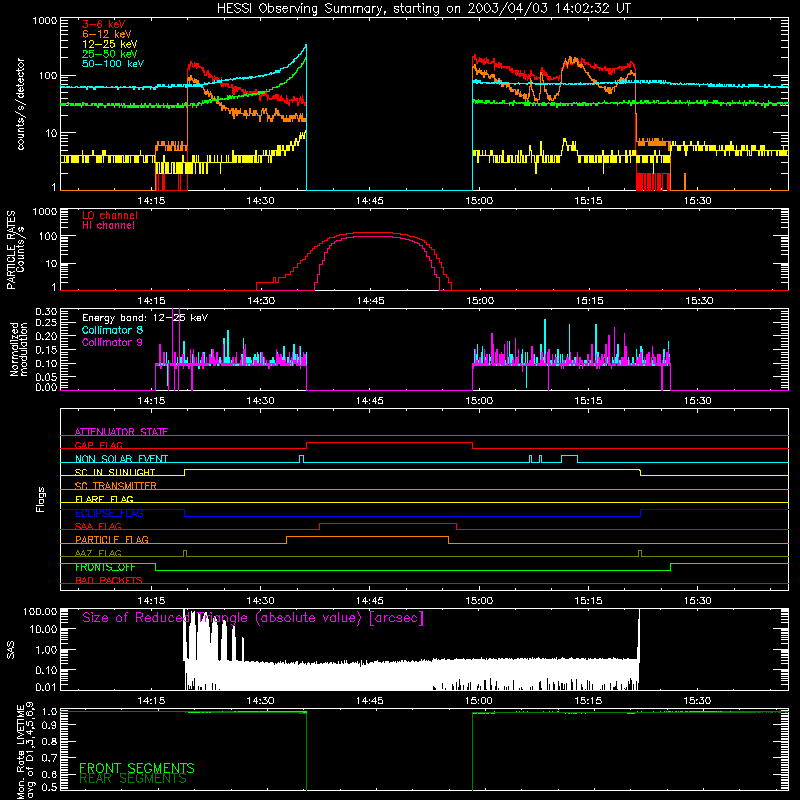Click the SC TRANSMITTER flag label
The height and width of the screenshot is (800, 800).
116,486
